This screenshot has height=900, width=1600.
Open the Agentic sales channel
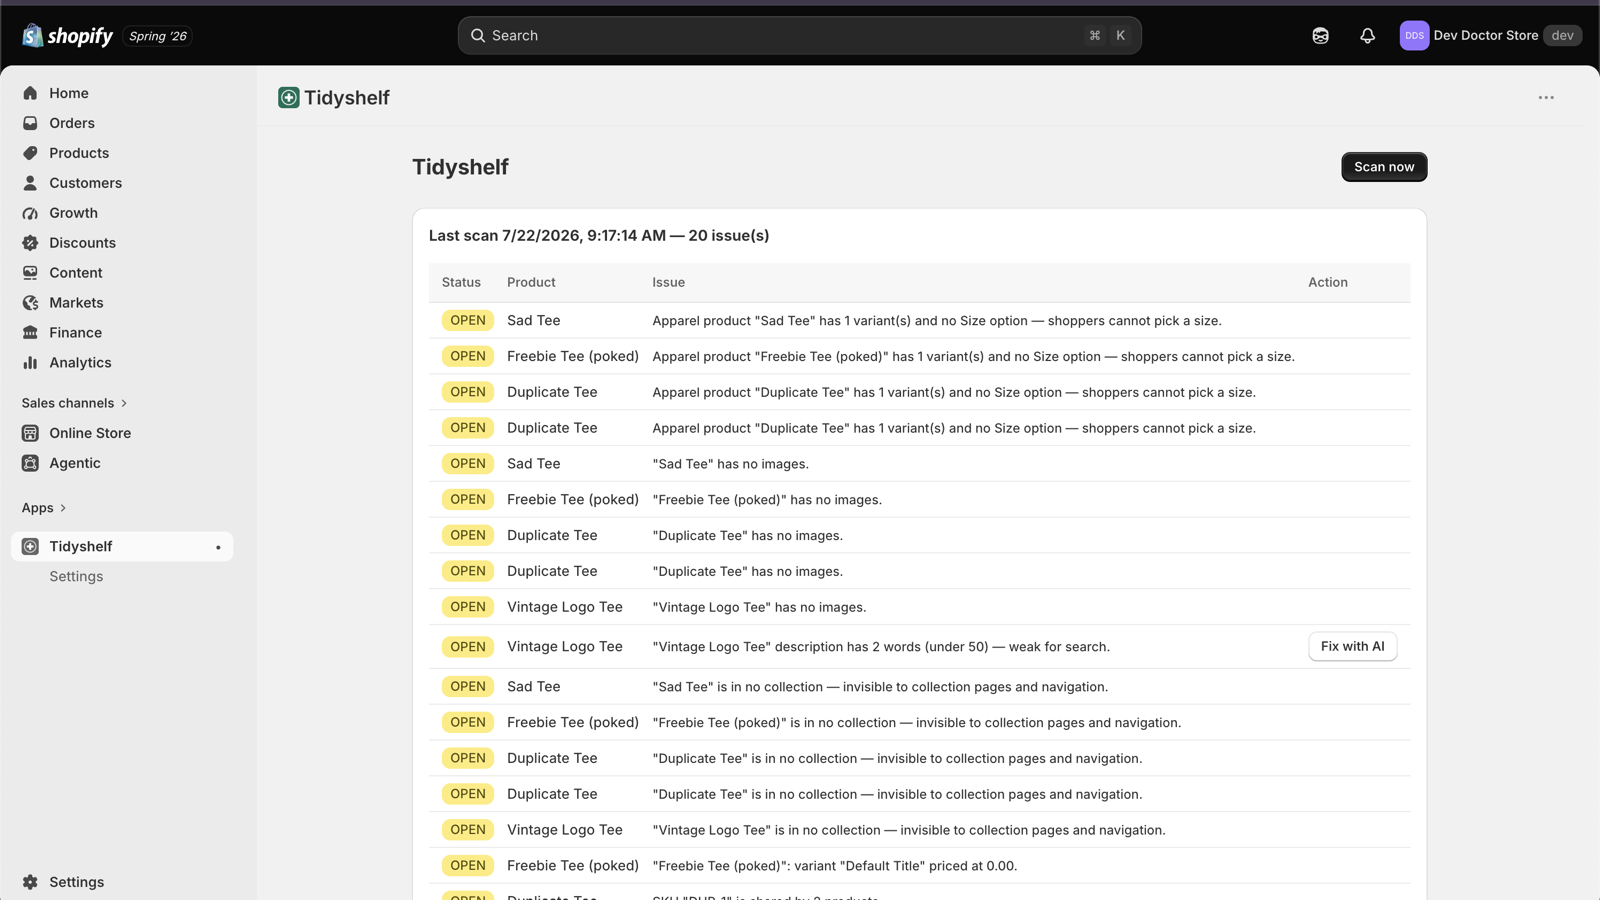(x=122, y=463)
